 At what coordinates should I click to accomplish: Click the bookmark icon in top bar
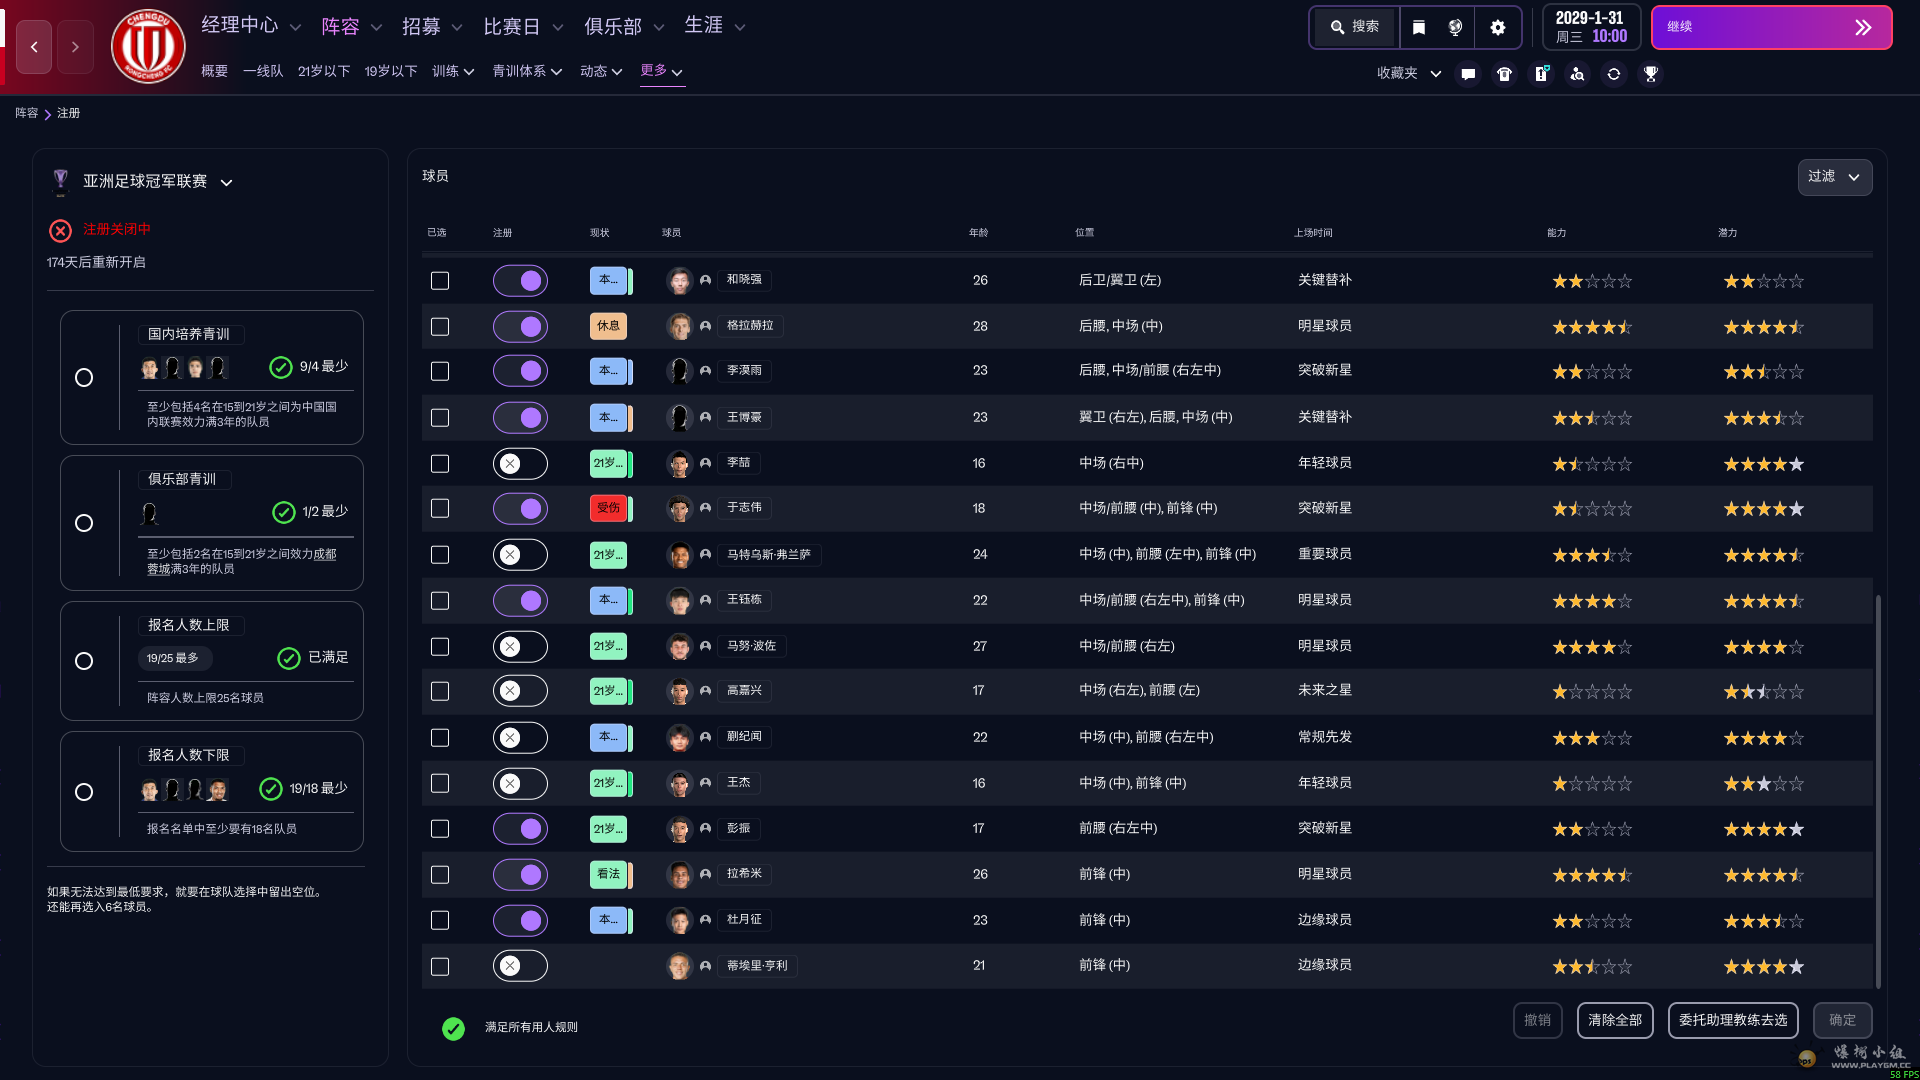tap(1418, 28)
